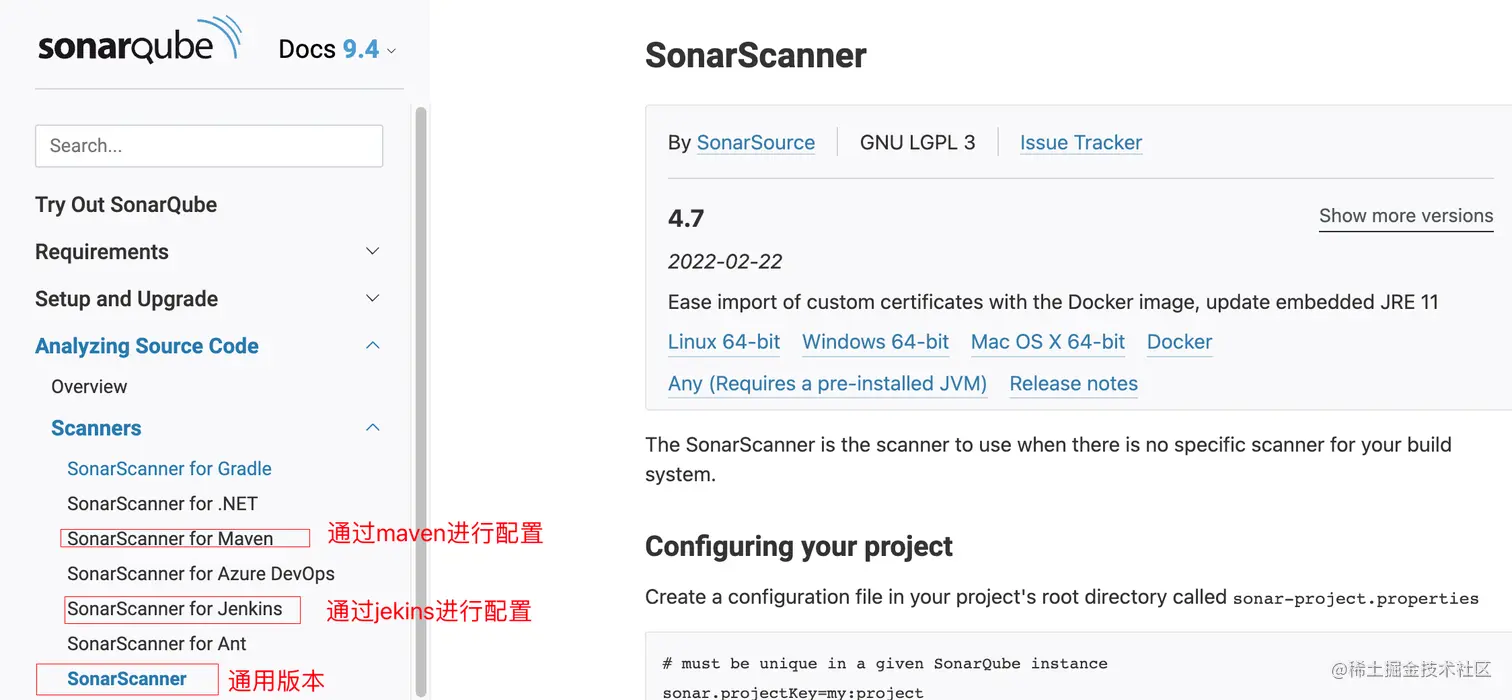Click Show more versions
Image resolution: width=1512 pixels, height=700 pixels.
pos(1405,216)
